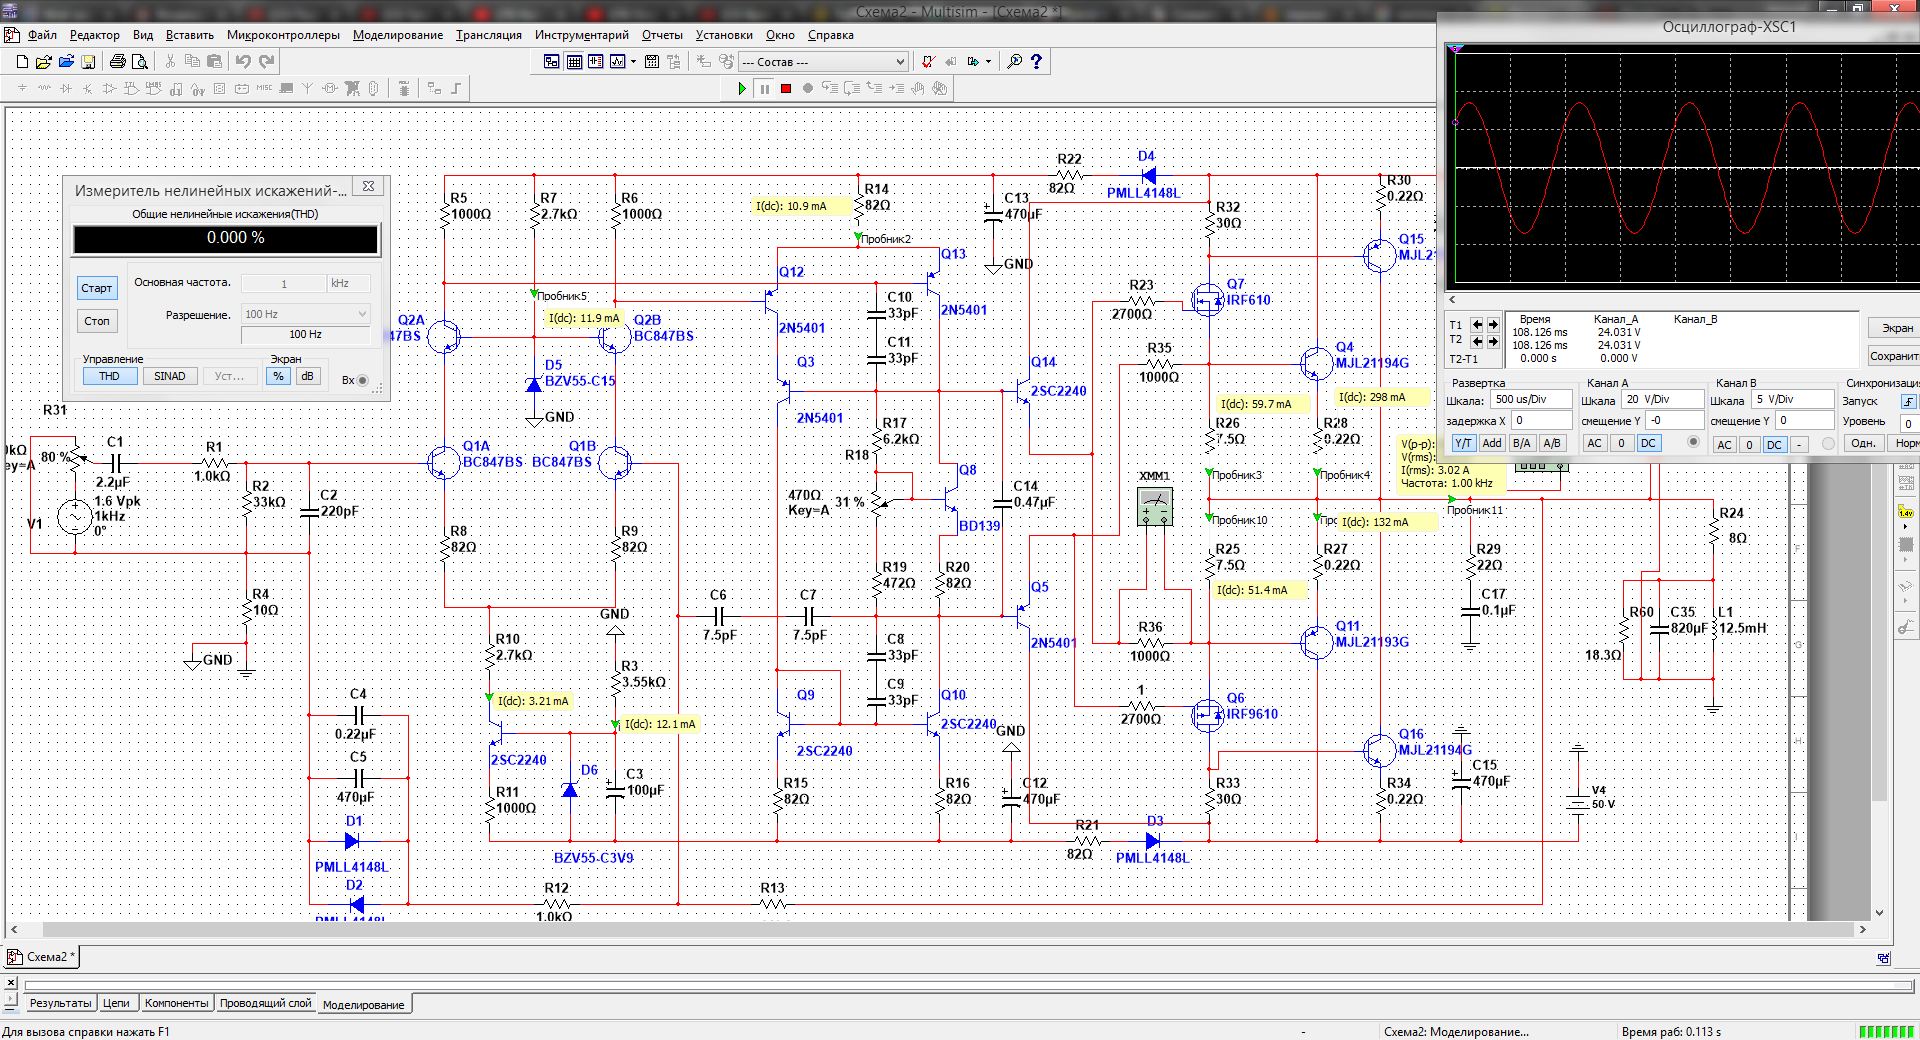Open the Grapher view icon

coord(617,61)
